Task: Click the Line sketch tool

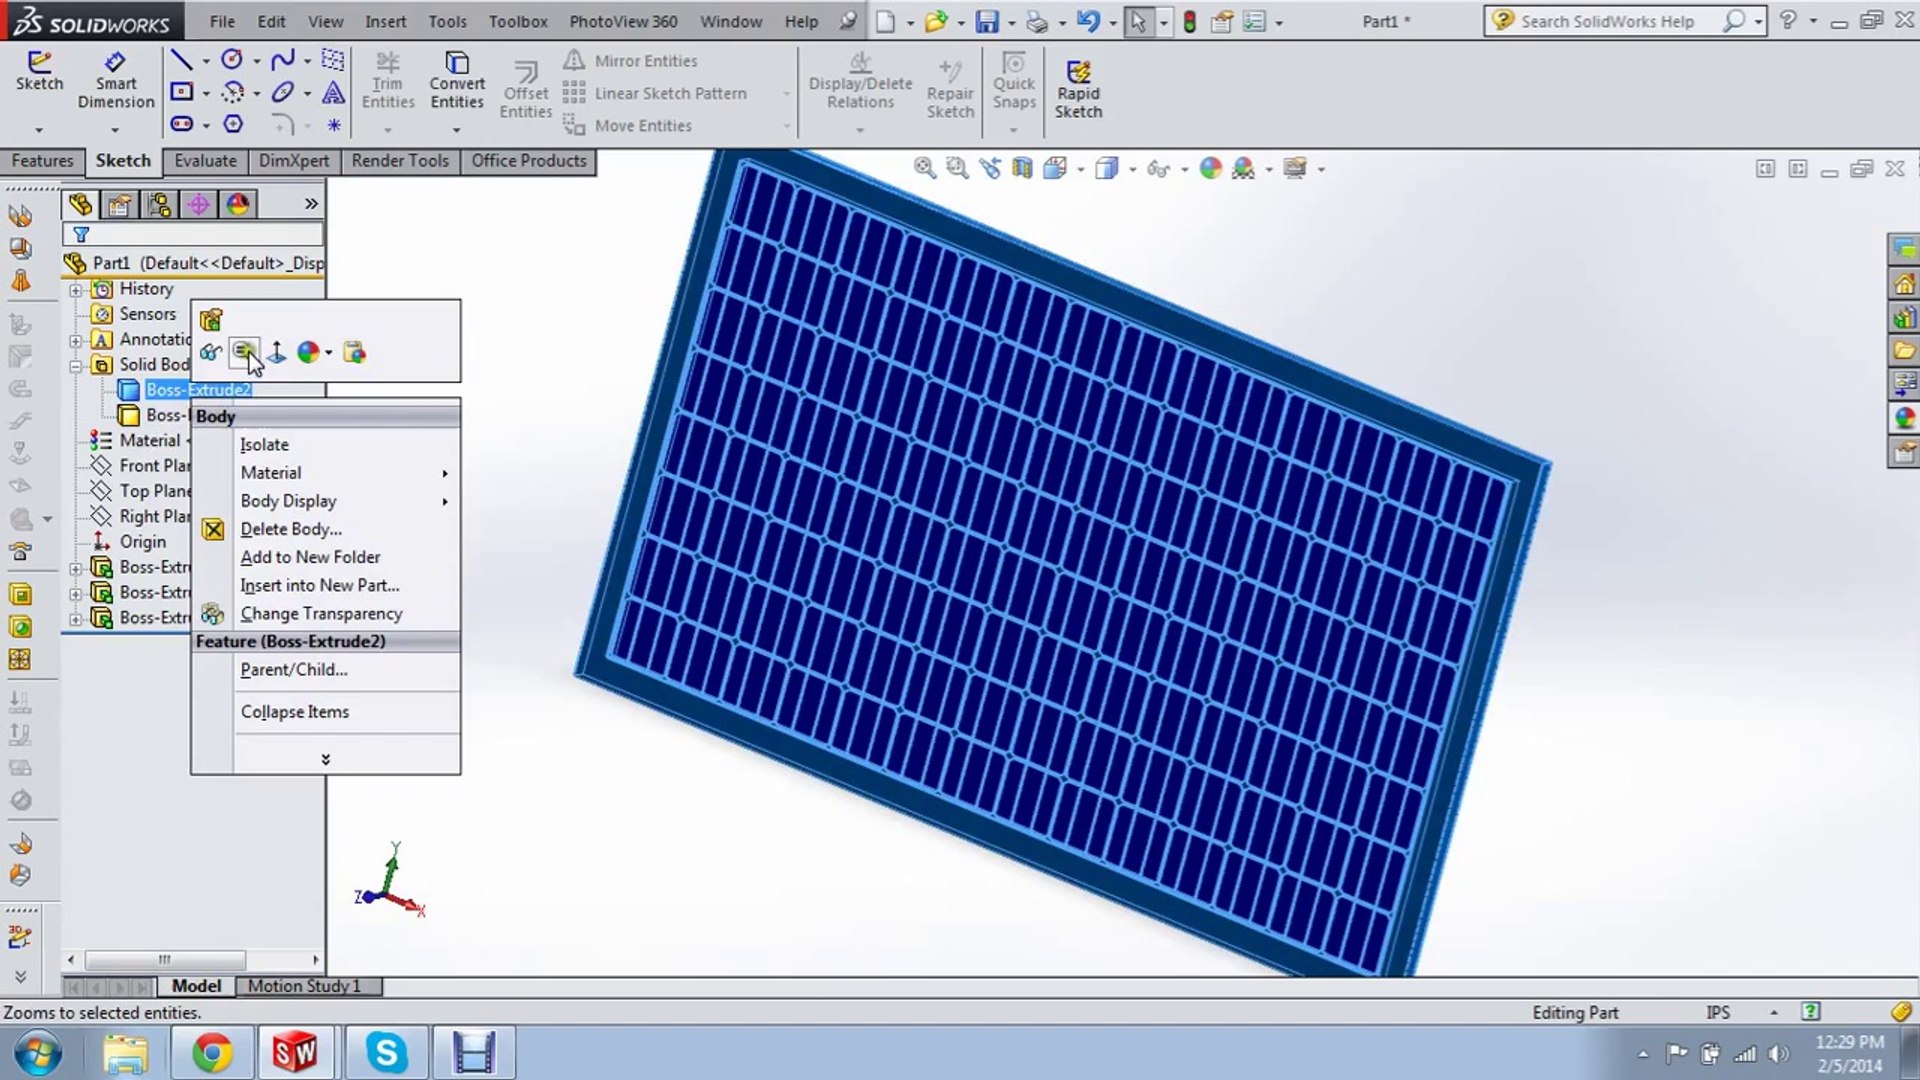Action: coord(181,61)
